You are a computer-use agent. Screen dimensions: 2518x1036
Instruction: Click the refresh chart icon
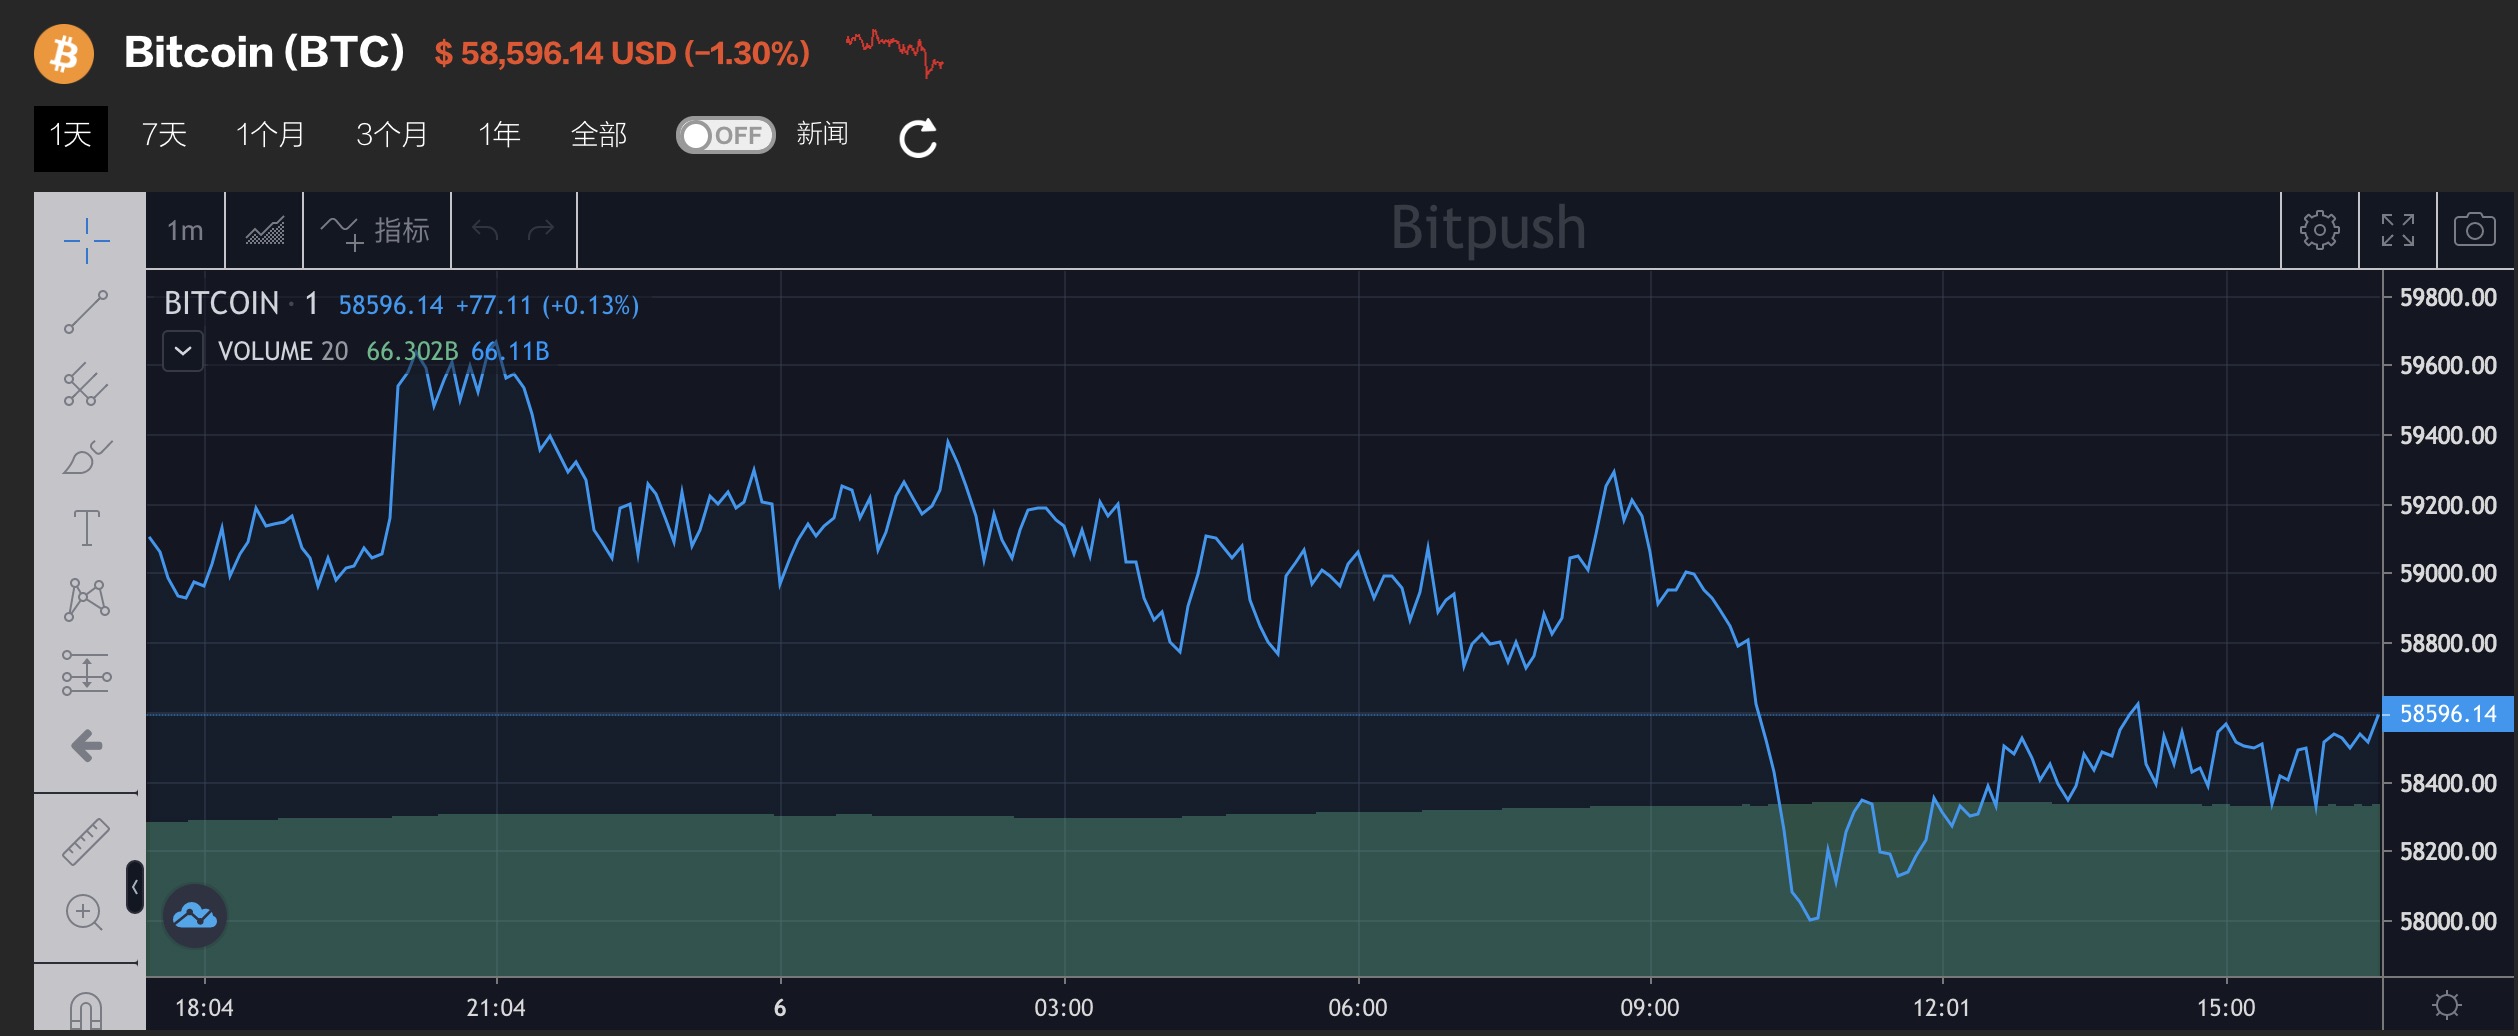point(918,138)
